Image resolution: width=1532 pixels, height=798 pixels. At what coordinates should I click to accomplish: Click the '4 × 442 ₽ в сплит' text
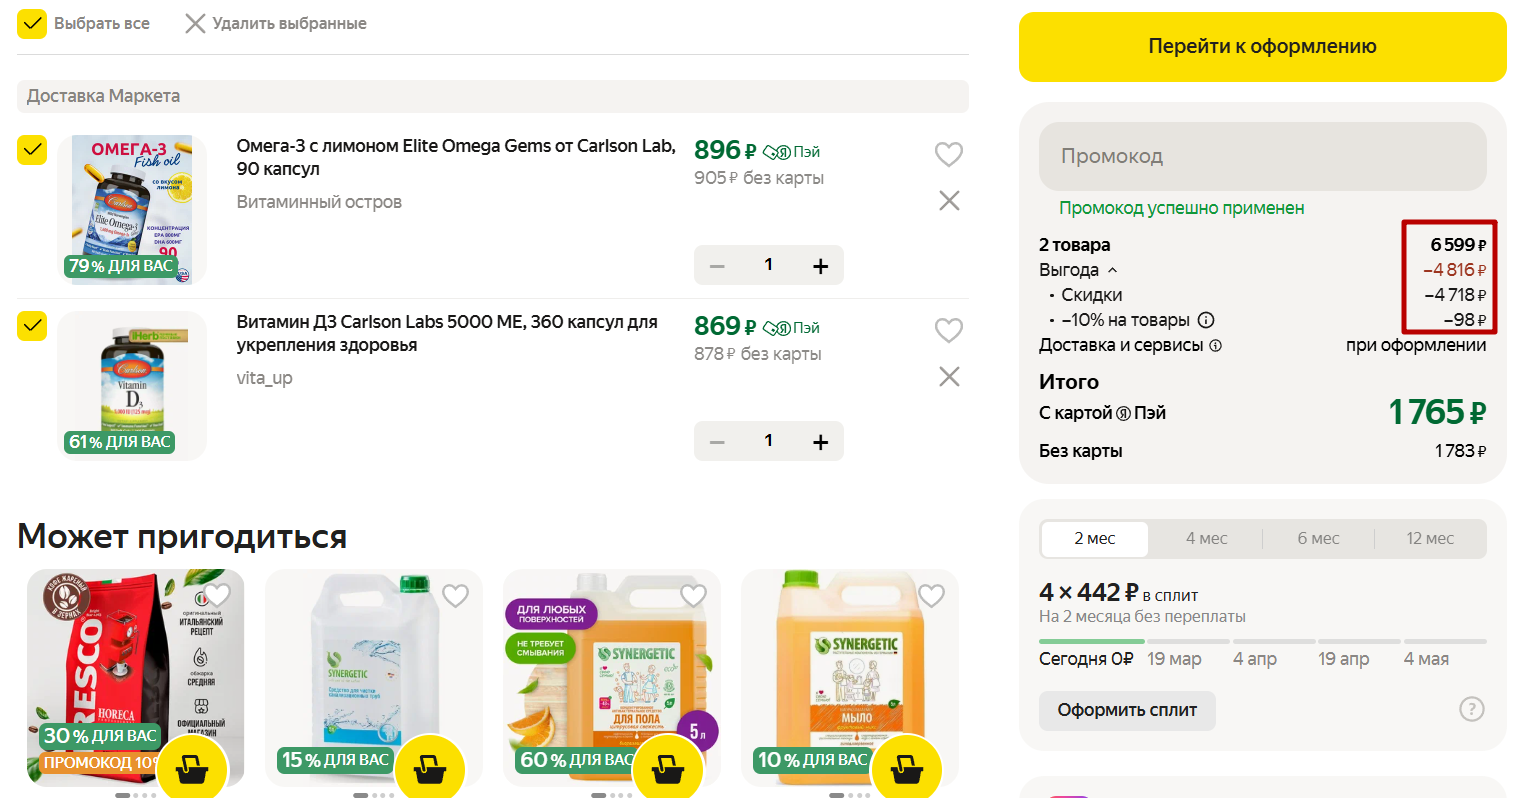[1118, 593]
